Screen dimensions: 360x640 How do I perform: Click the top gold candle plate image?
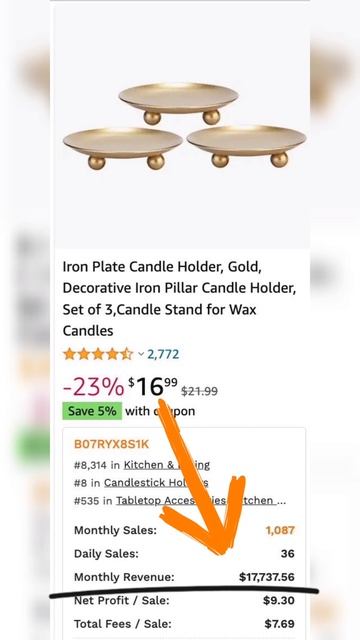pos(178,102)
